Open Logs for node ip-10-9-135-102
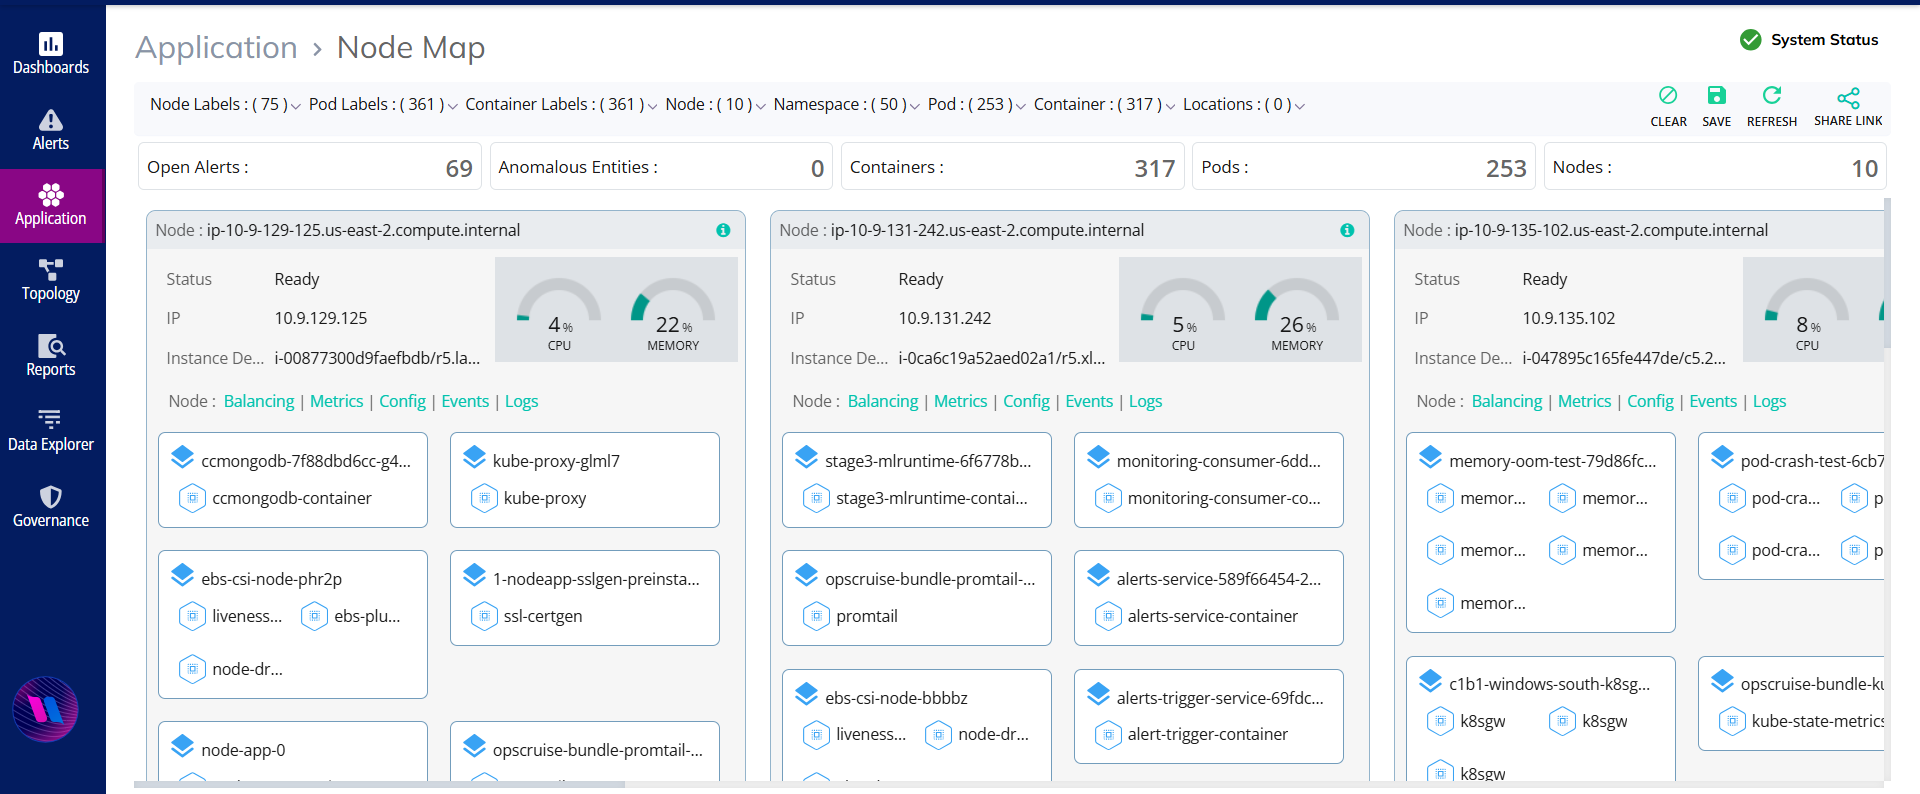1920x794 pixels. [x=1770, y=401]
